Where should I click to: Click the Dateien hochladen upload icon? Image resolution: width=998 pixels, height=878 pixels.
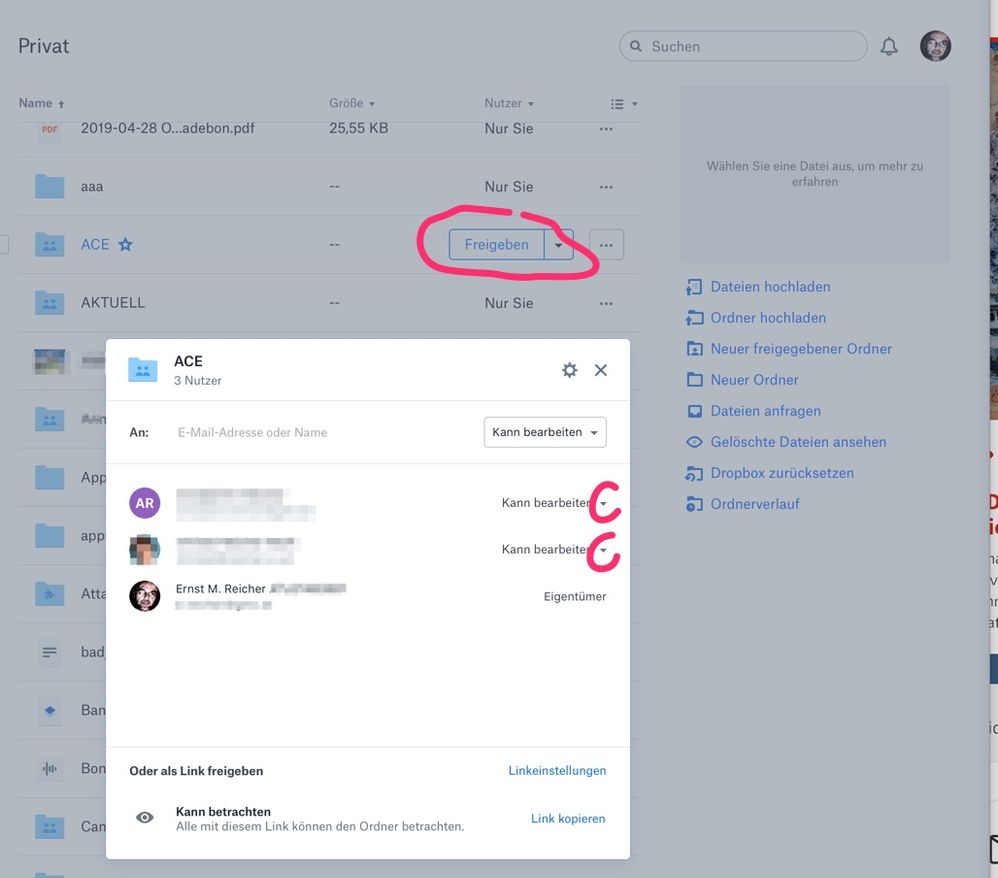tap(694, 287)
